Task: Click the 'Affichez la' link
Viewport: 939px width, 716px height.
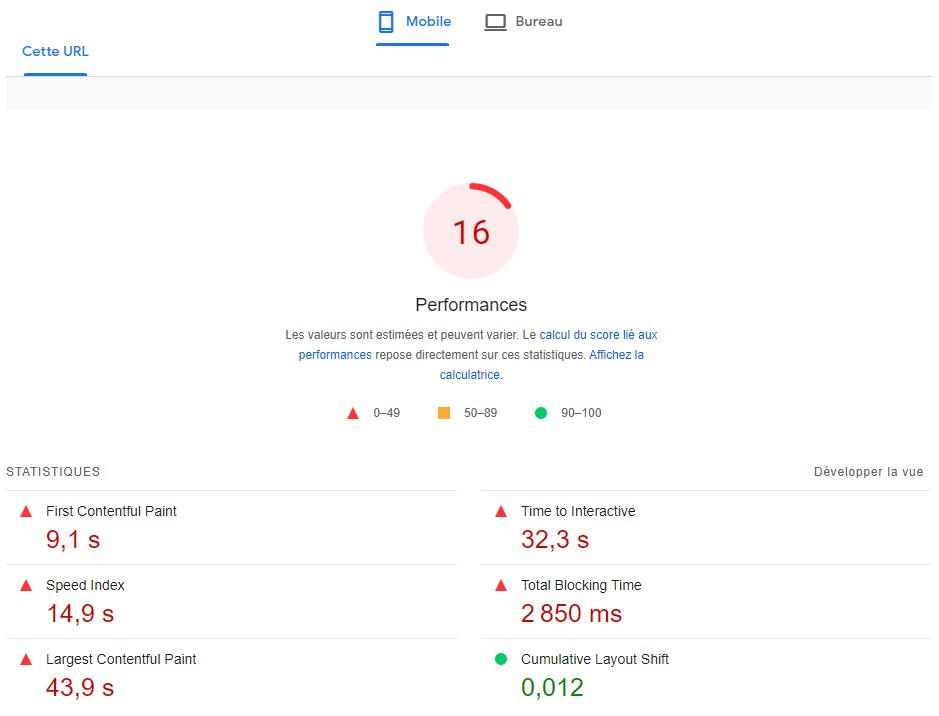Action: click(616, 354)
